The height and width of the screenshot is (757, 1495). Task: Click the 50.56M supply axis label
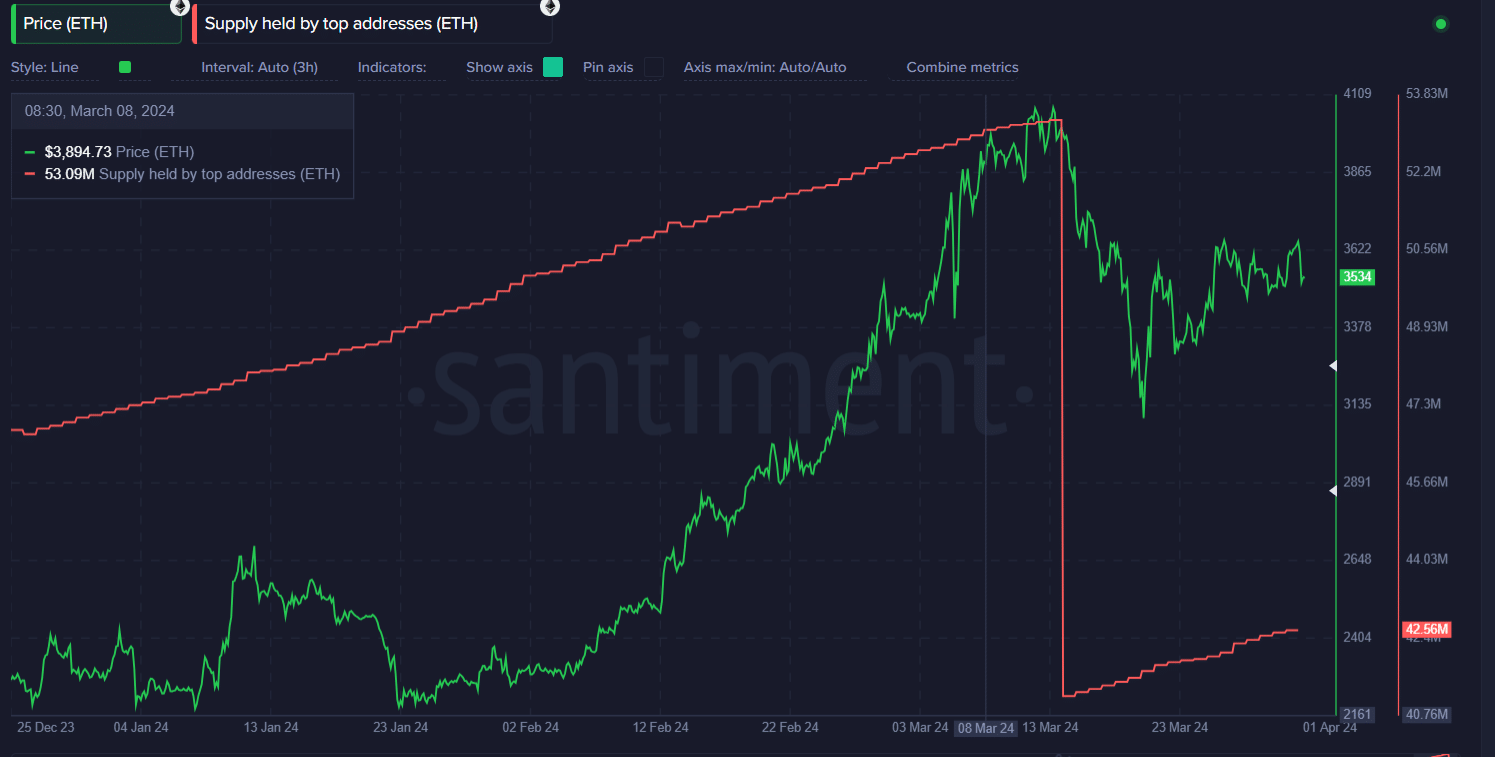coord(1427,249)
